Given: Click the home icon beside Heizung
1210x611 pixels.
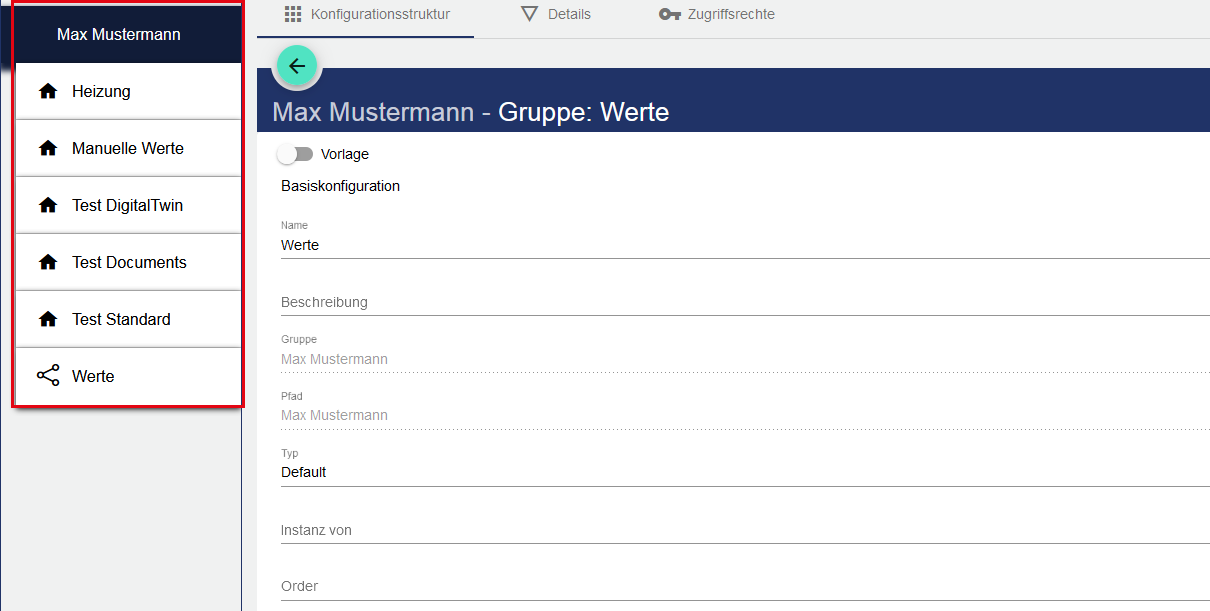Looking at the screenshot, I should click(x=47, y=91).
